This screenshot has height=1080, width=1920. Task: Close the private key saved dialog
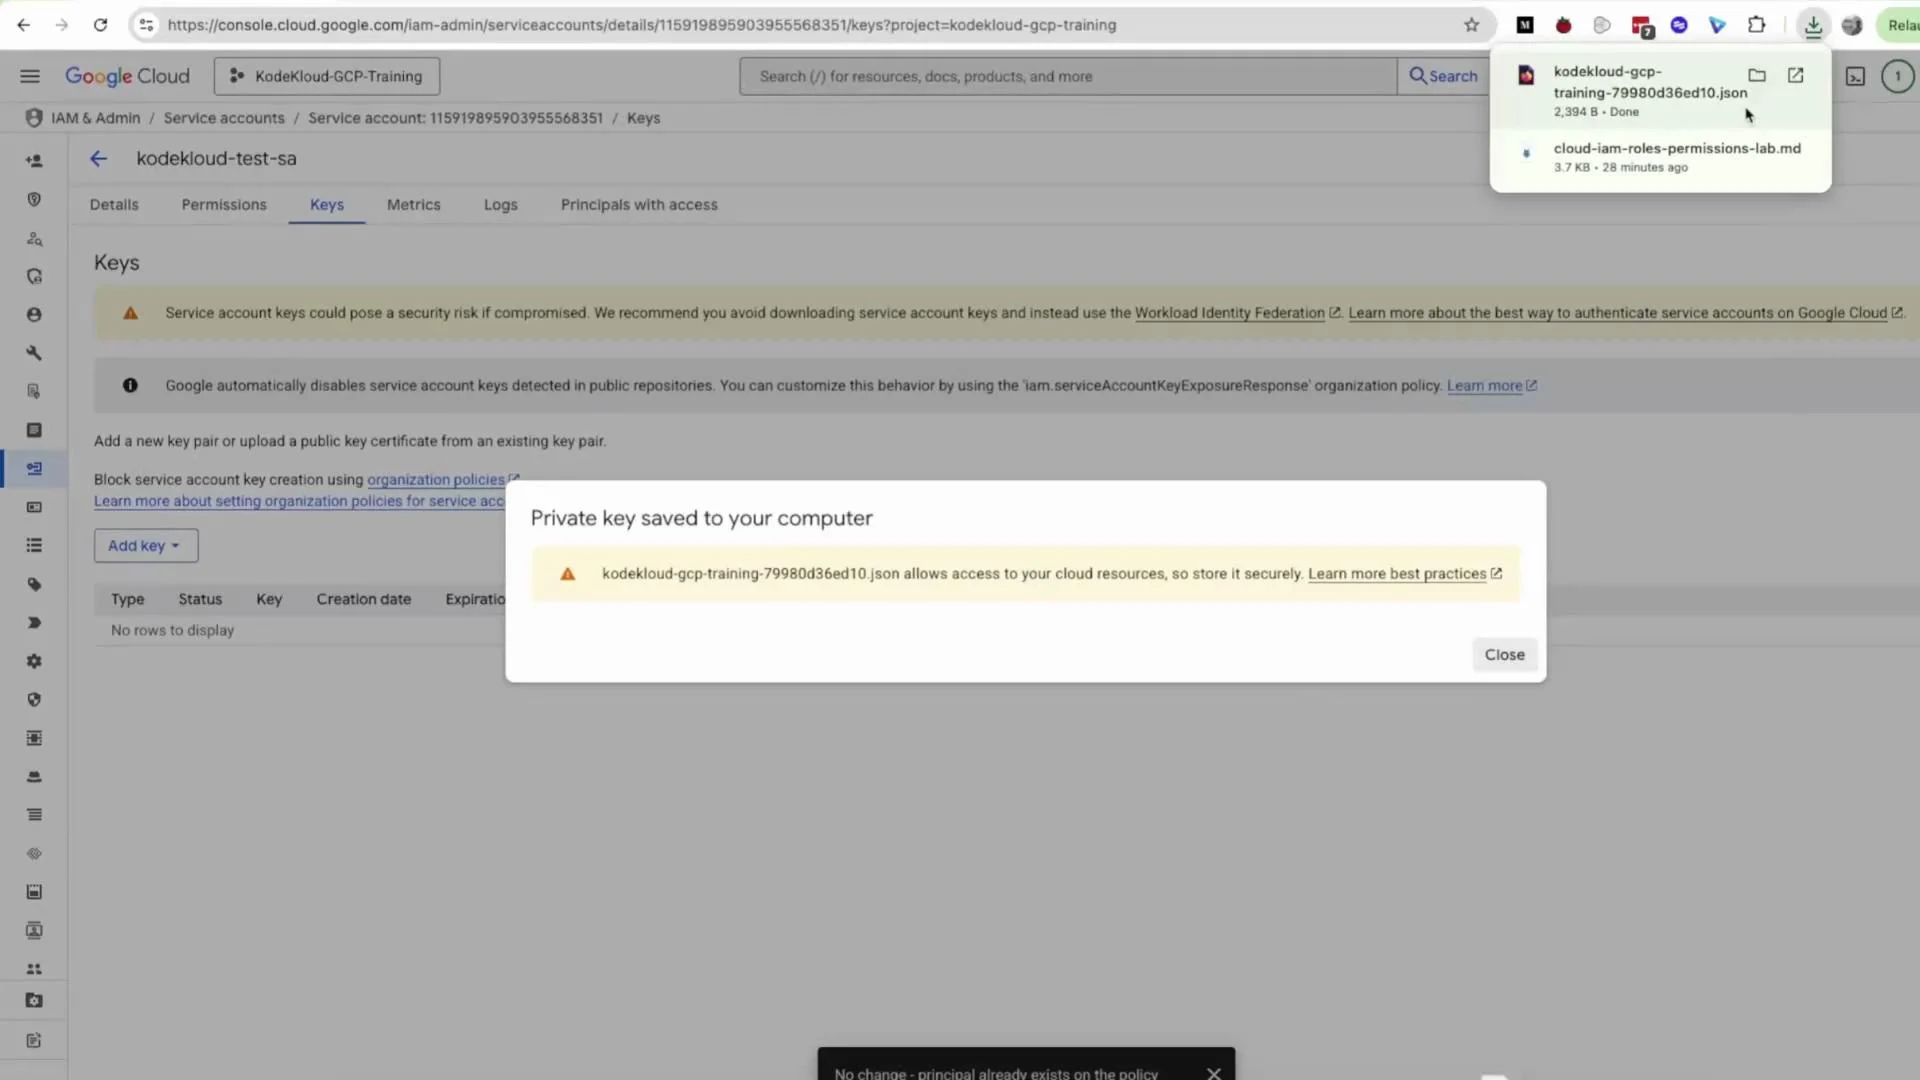click(x=1504, y=654)
